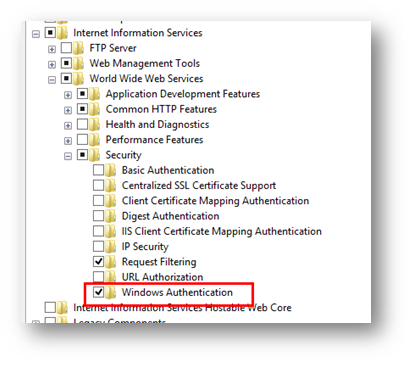This screenshot has width=413, height=365.
Task: Expand Performance Features node
Action: coord(68,141)
